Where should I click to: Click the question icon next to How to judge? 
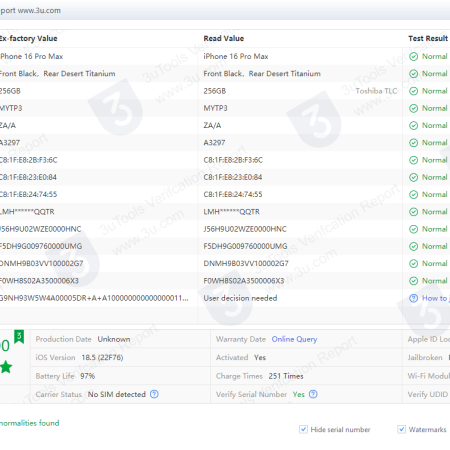coord(413,298)
